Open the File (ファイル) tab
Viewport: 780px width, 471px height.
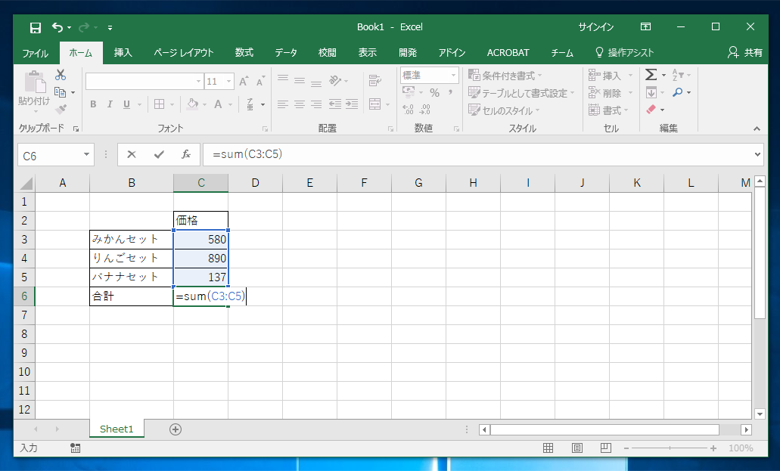[35, 53]
